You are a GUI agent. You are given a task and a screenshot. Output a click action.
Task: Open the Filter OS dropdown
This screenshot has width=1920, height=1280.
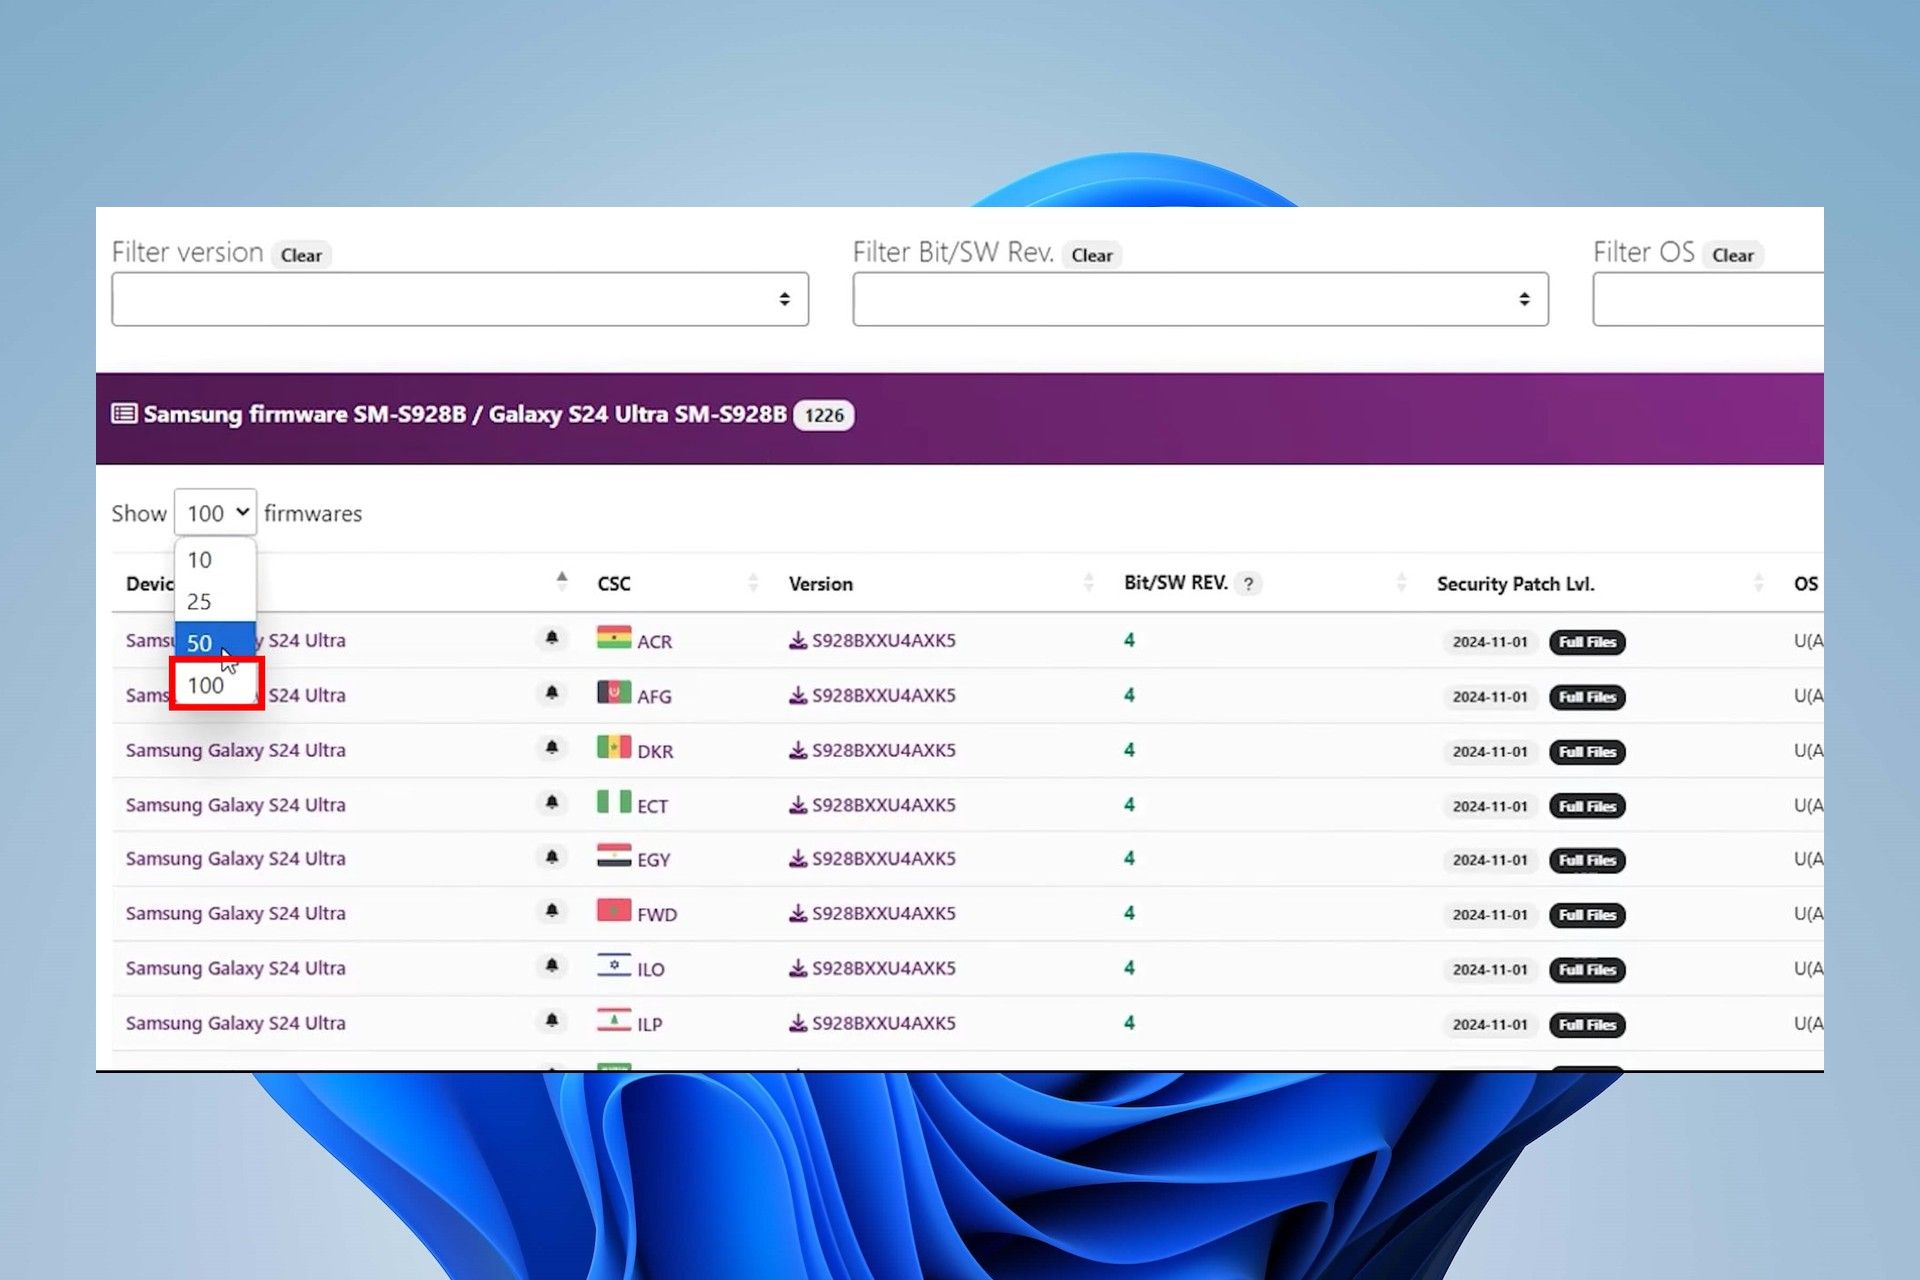pos(1708,299)
